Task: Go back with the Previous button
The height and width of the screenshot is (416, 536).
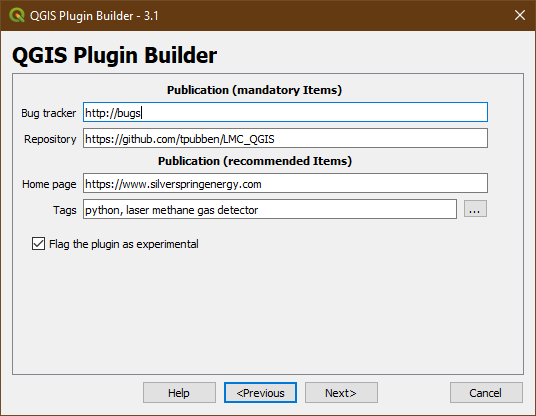Action: [260, 393]
